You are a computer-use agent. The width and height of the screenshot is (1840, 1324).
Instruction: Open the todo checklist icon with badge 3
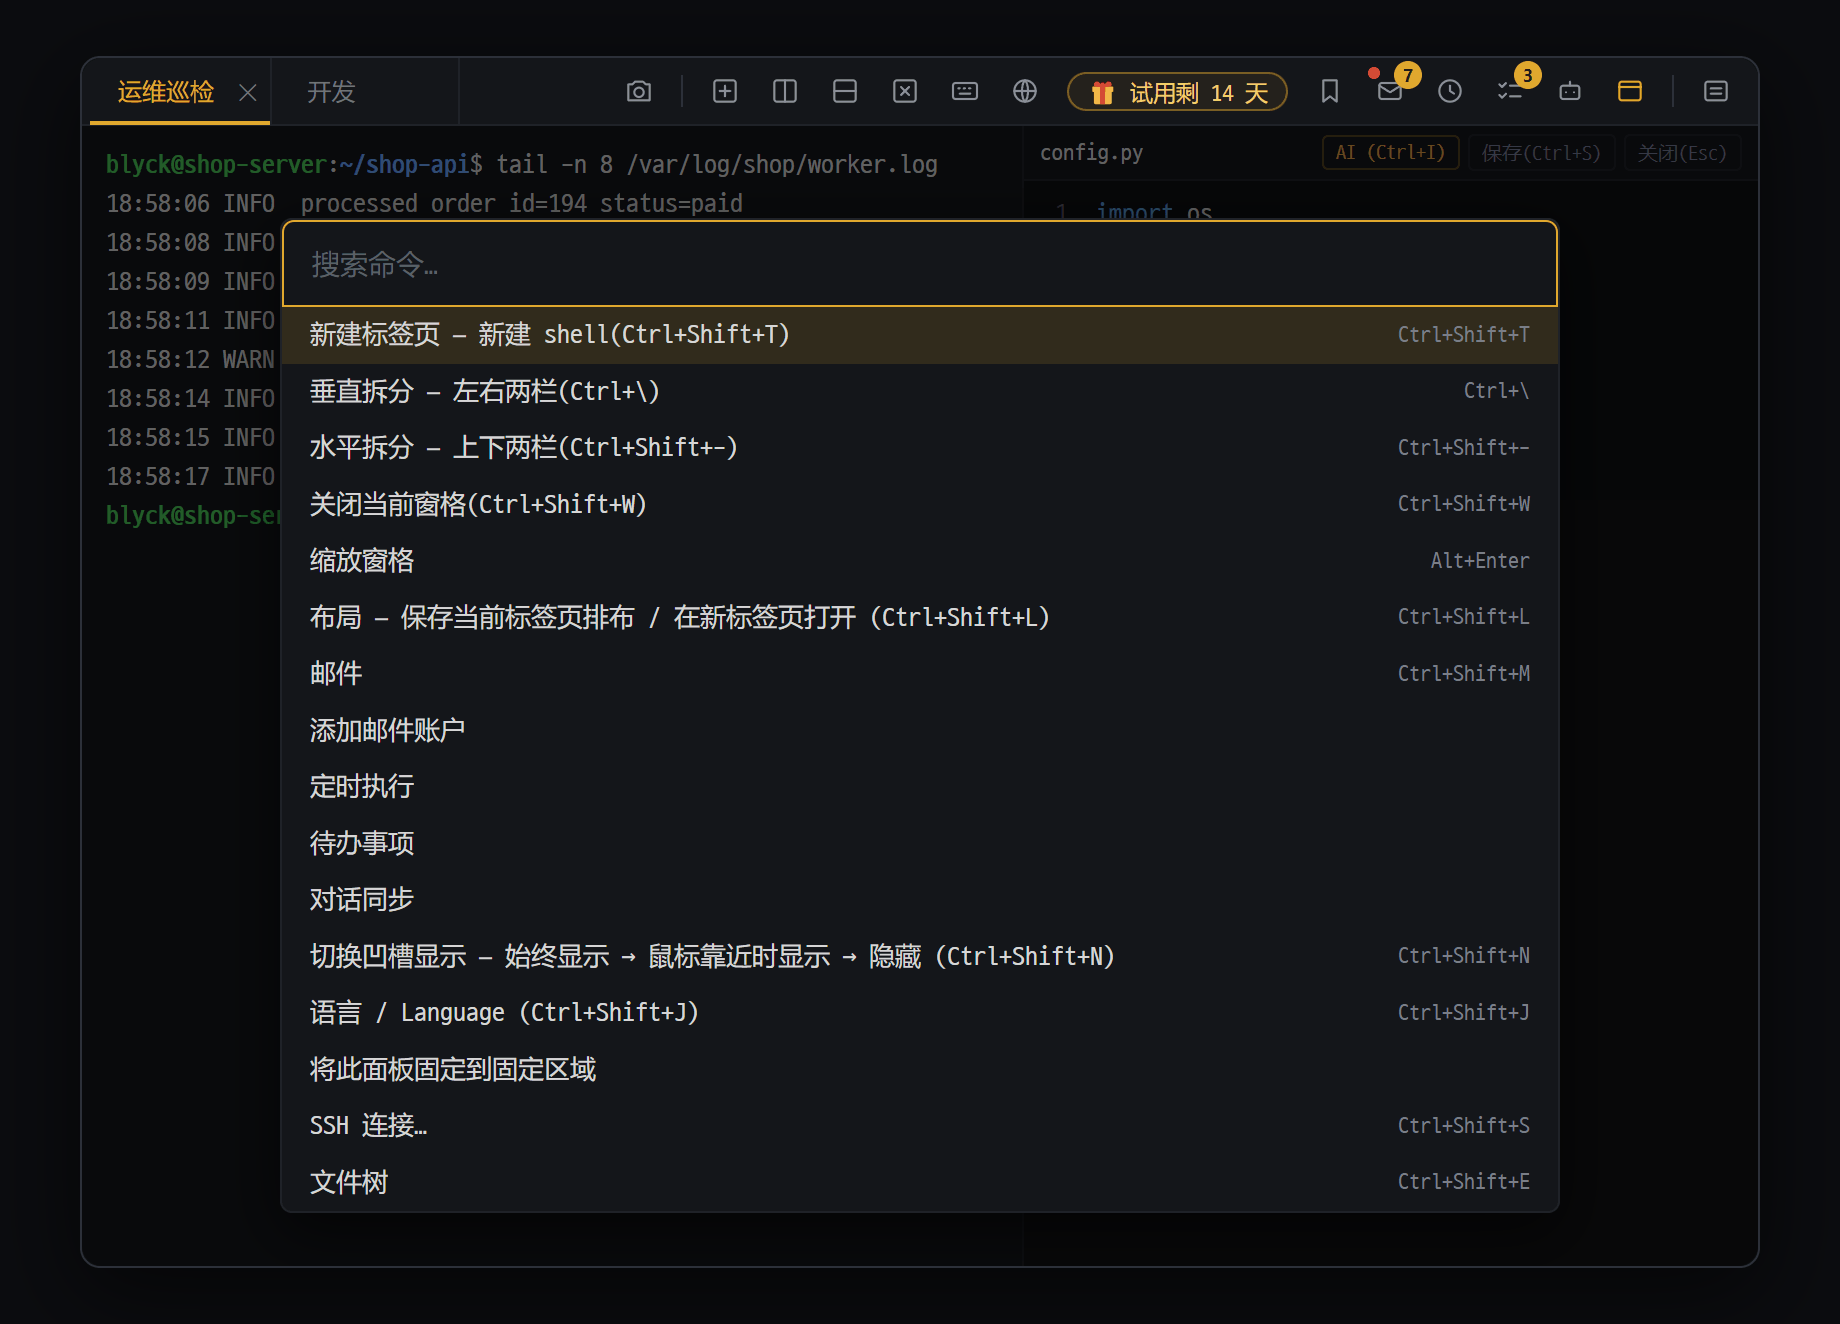pos(1510,92)
